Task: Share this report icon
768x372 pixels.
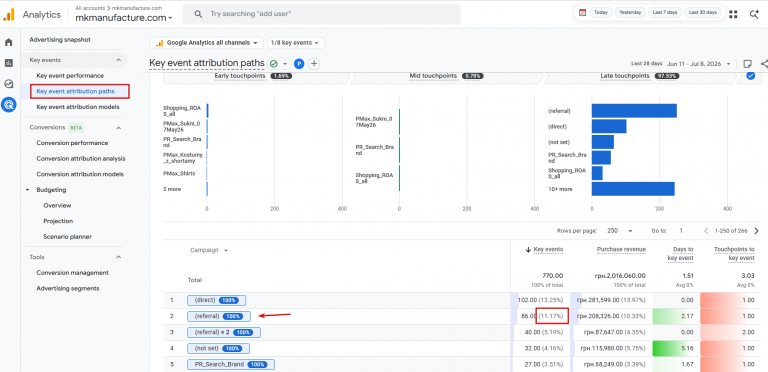Action: 764,64
